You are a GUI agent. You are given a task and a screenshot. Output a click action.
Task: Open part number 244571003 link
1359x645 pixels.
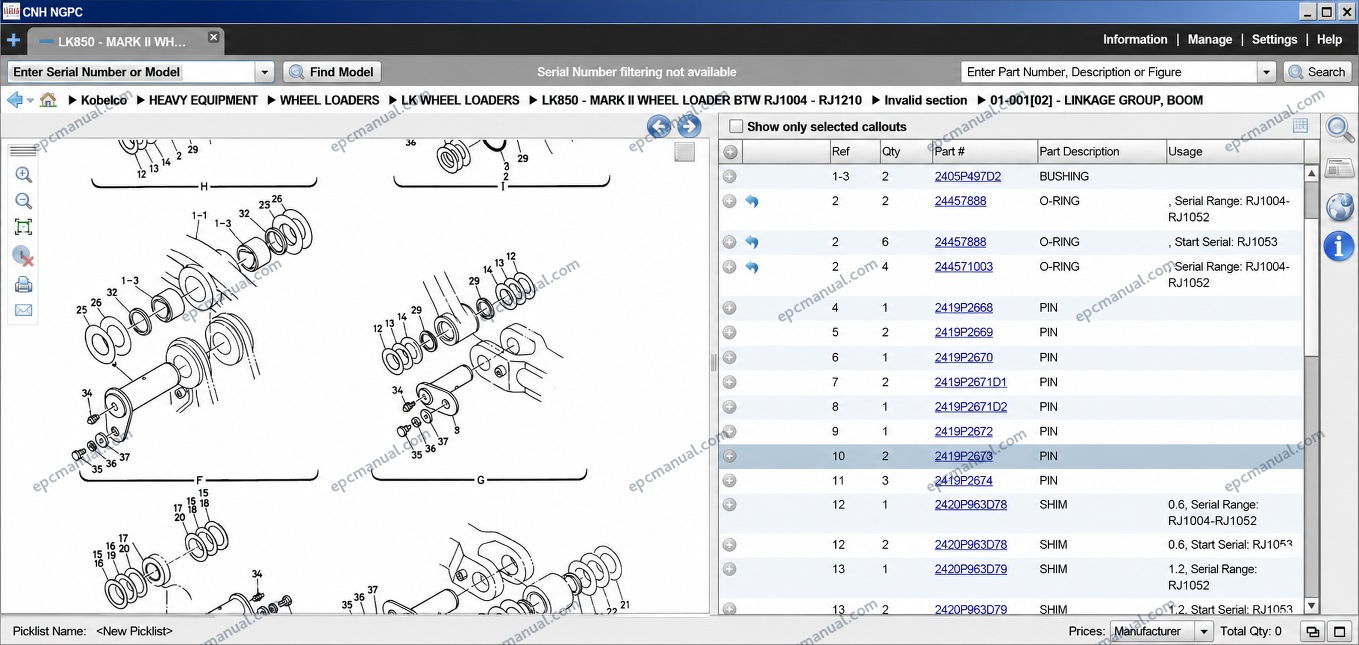tap(963, 267)
